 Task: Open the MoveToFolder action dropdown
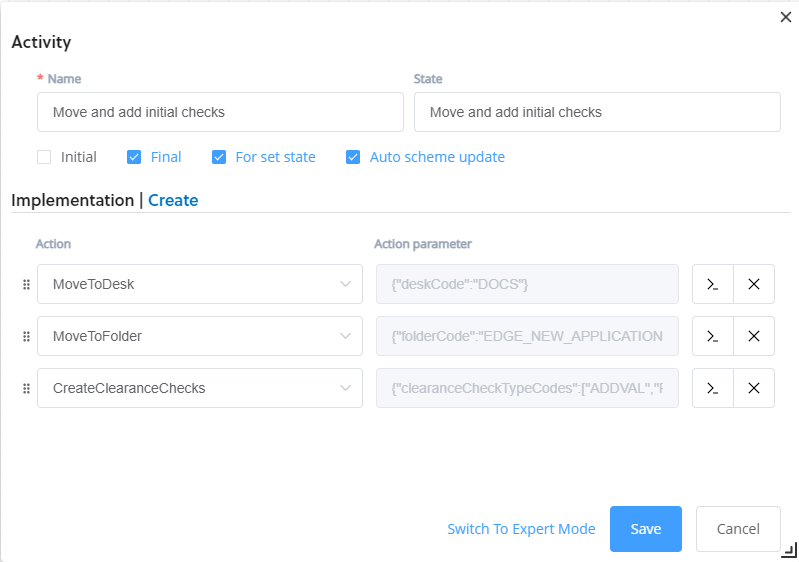point(200,336)
